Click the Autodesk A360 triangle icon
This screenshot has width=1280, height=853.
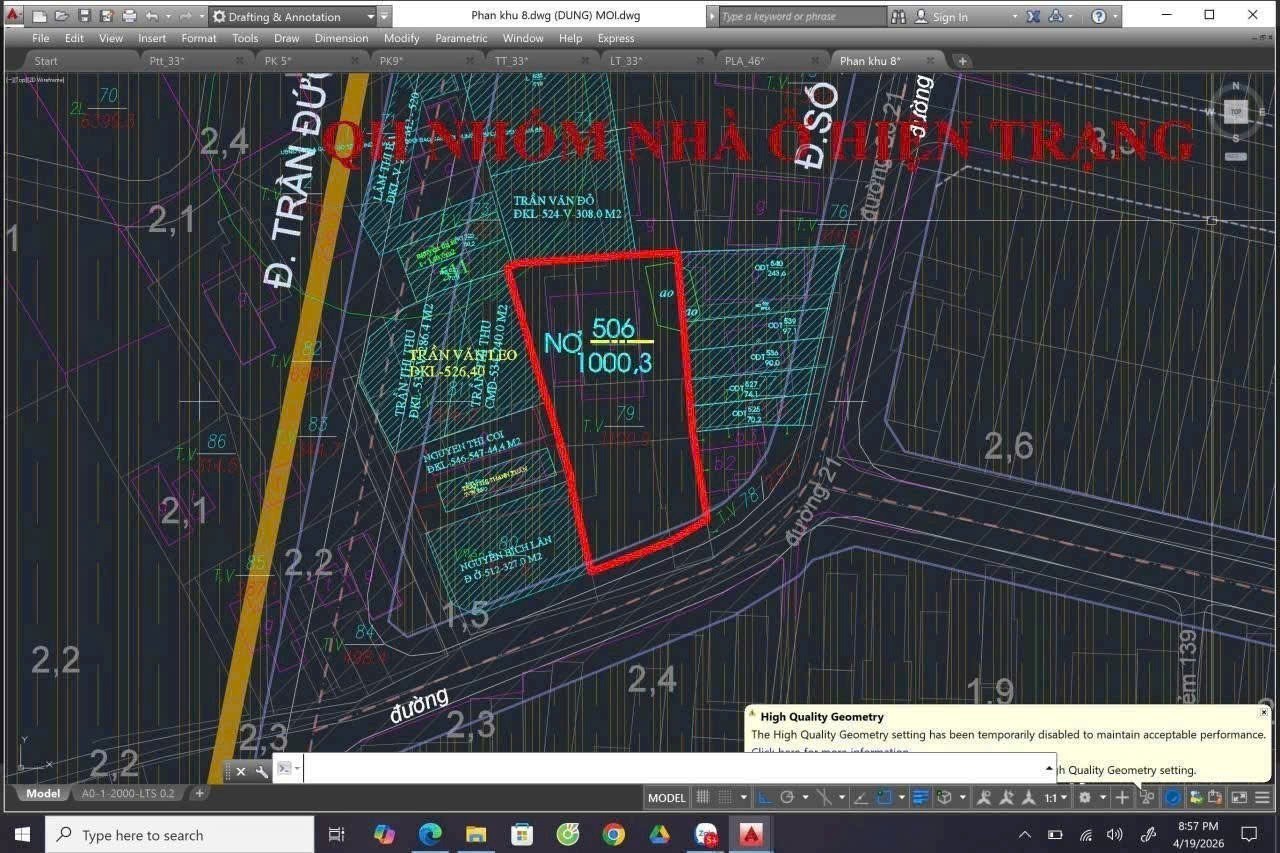tap(1056, 16)
